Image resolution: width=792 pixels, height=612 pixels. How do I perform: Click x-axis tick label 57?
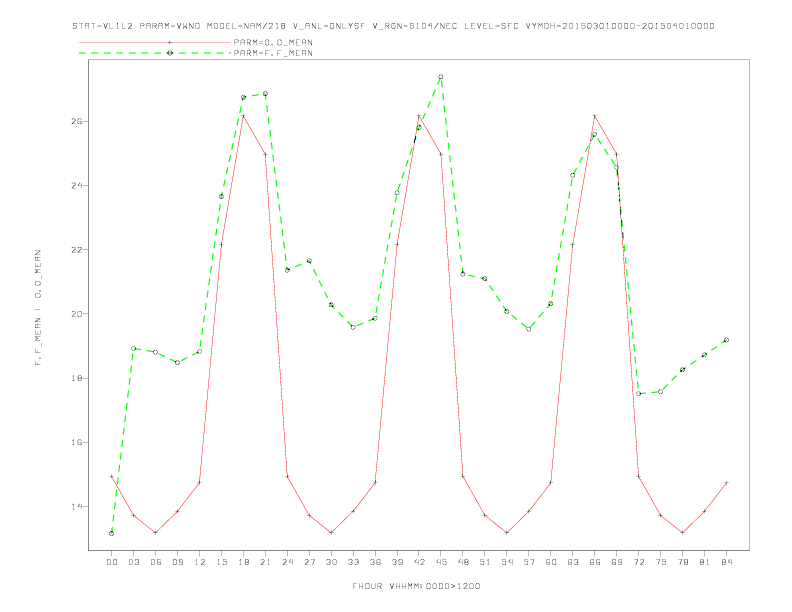tap(529, 562)
